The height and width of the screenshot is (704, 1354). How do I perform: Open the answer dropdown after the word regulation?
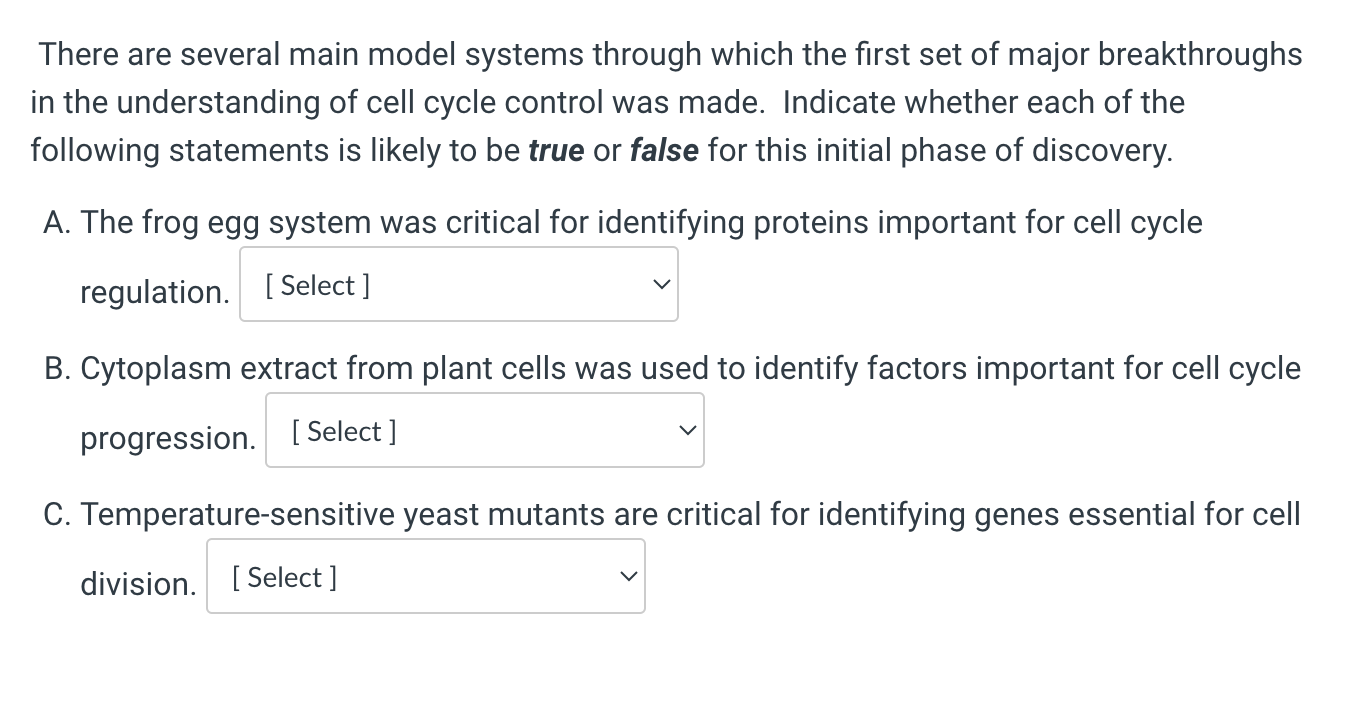[458, 284]
